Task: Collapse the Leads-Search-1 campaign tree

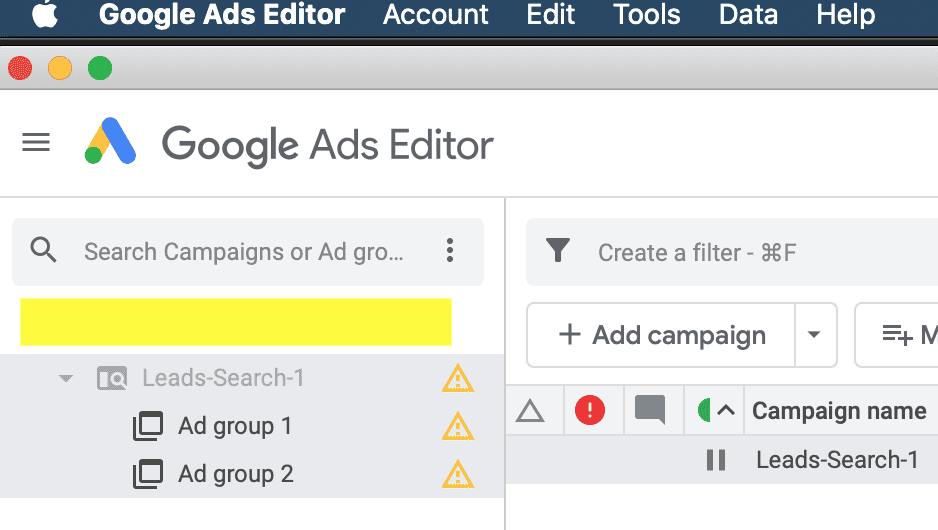Action: coord(66,378)
